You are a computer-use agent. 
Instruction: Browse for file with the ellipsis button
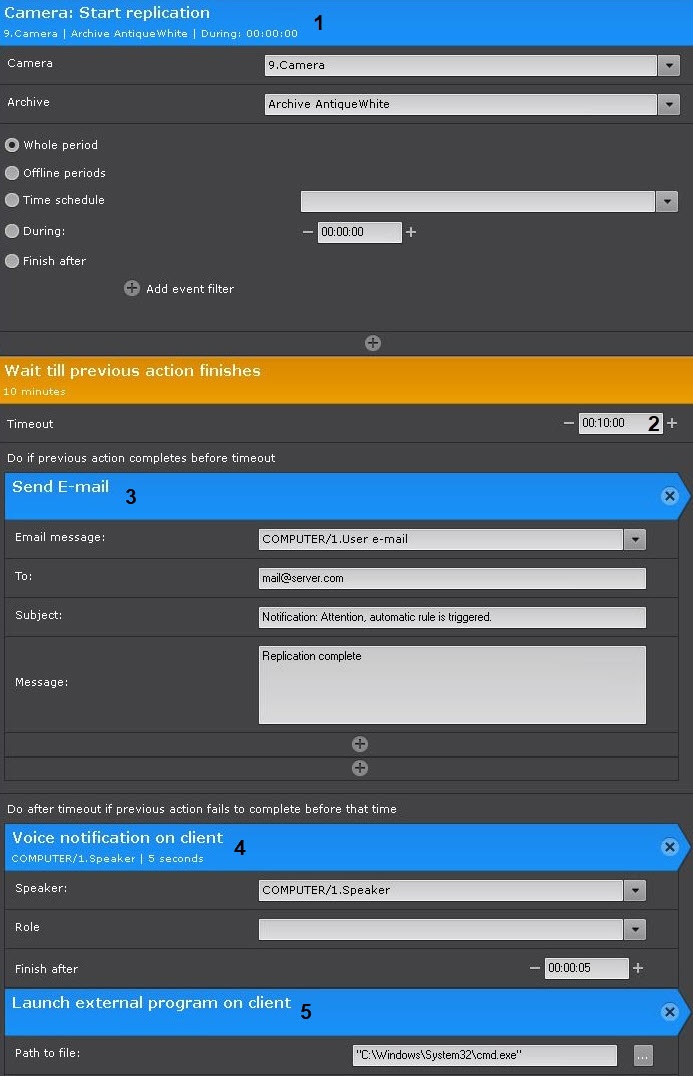pos(643,1055)
